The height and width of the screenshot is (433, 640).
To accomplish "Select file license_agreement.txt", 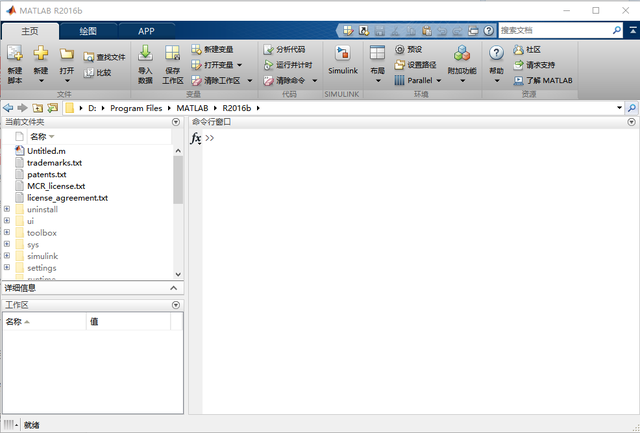I will click(67, 198).
